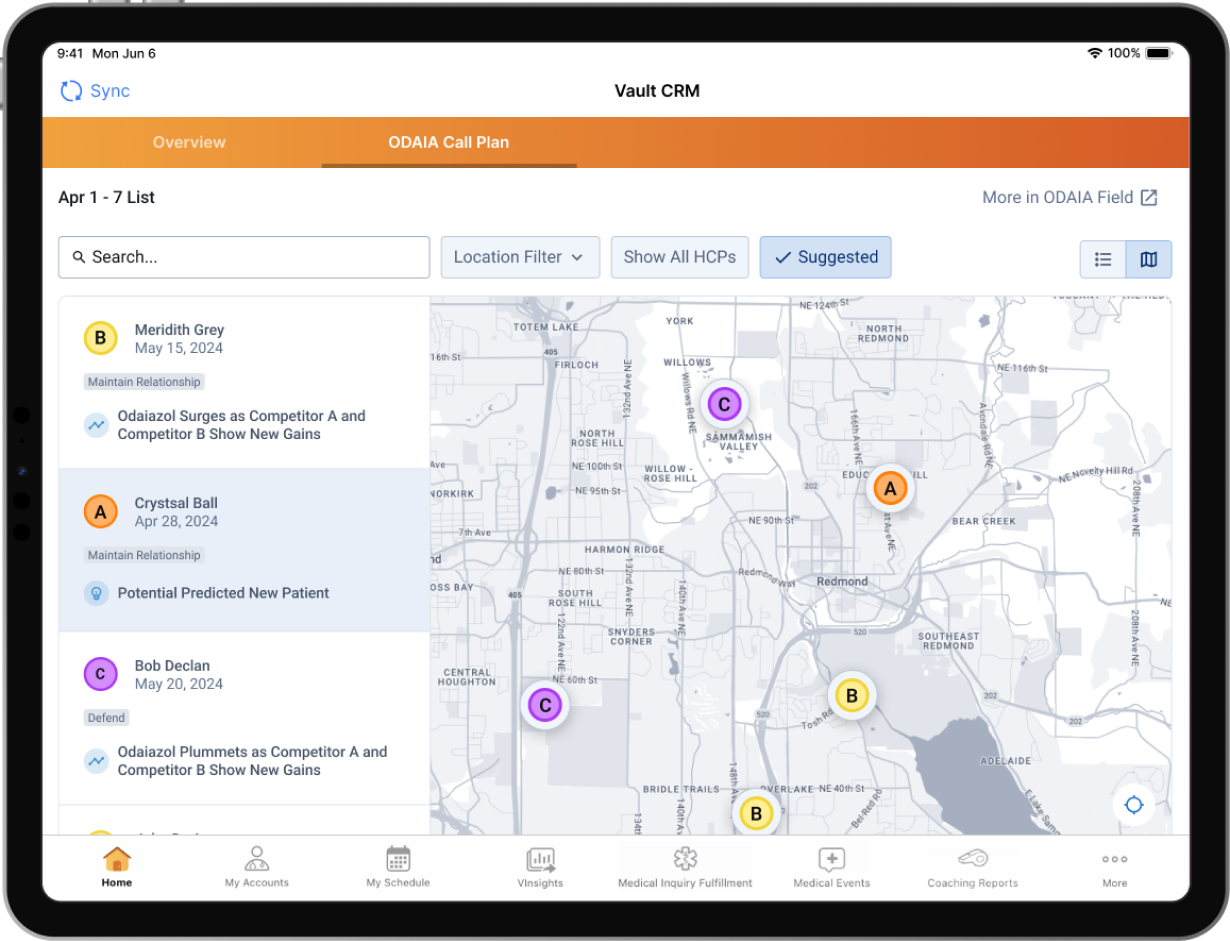This screenshot has width=1230, height=941.
Task: Select yellow B pin near Overlake
Action: tap(756, 813)
